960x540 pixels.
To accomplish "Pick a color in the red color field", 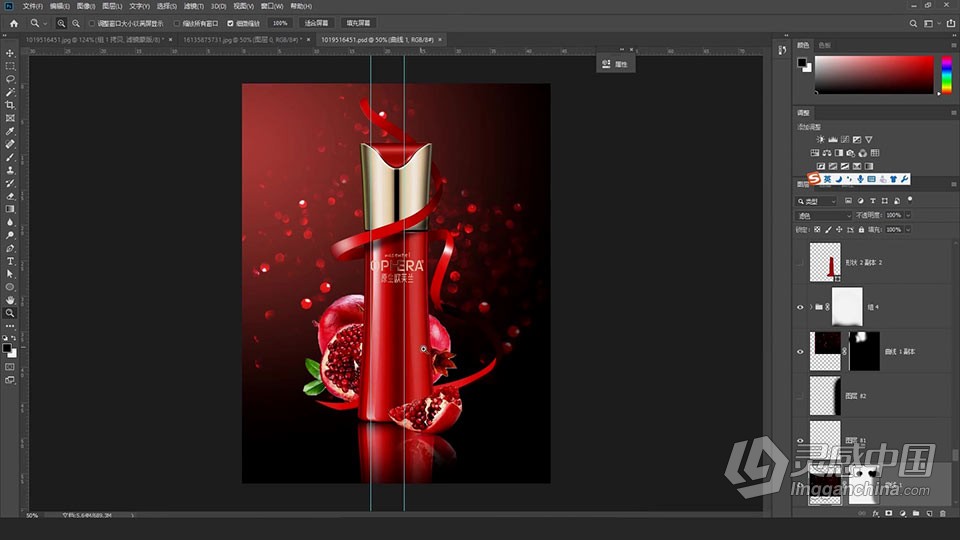I will click(874, 75).
